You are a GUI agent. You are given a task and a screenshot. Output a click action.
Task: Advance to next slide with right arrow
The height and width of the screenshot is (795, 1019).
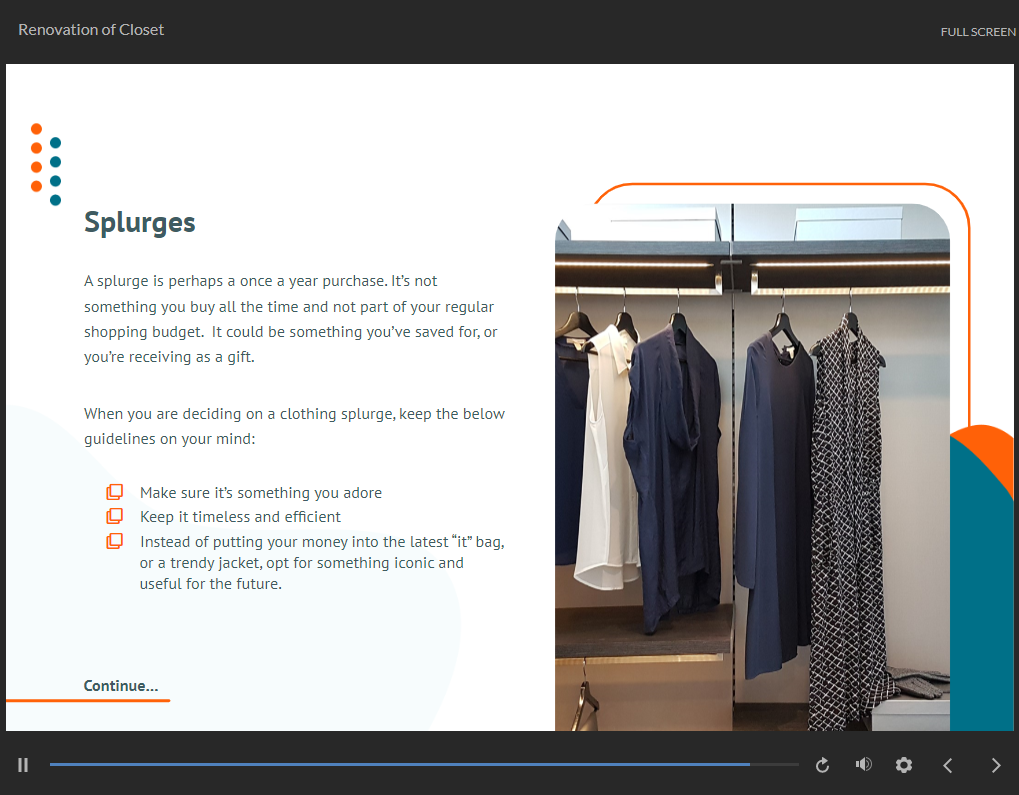coord(995,765)
